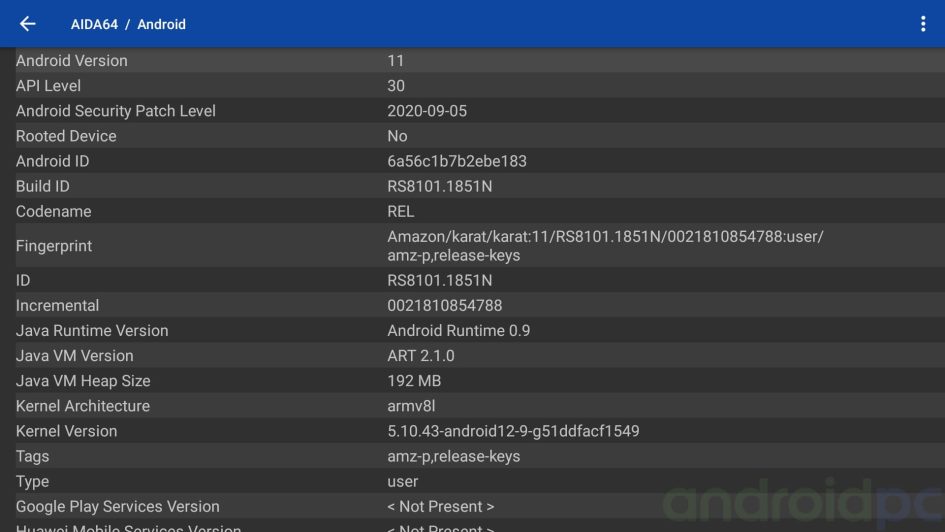This screenshot has width=945, height=532.
Task: Select the Kernel Version value
Action: tap(513, 431)
